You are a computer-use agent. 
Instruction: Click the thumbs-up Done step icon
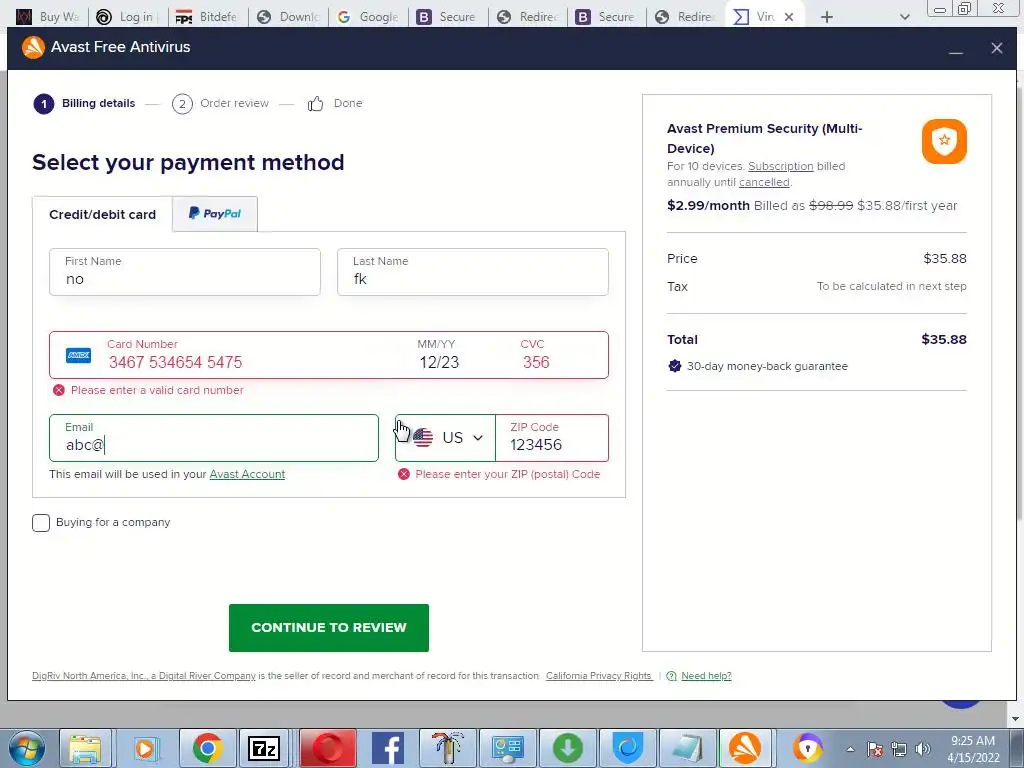tap(315, 103)
